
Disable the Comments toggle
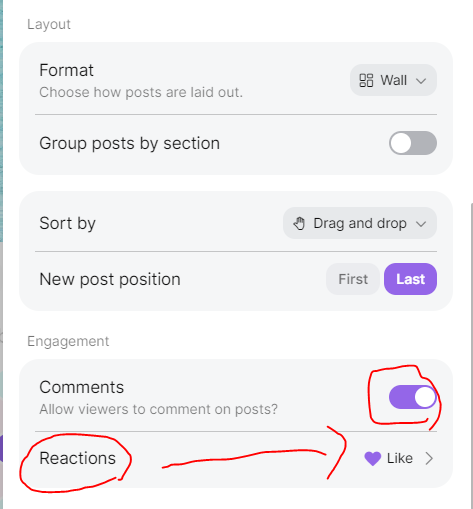(x=413, y=397)
